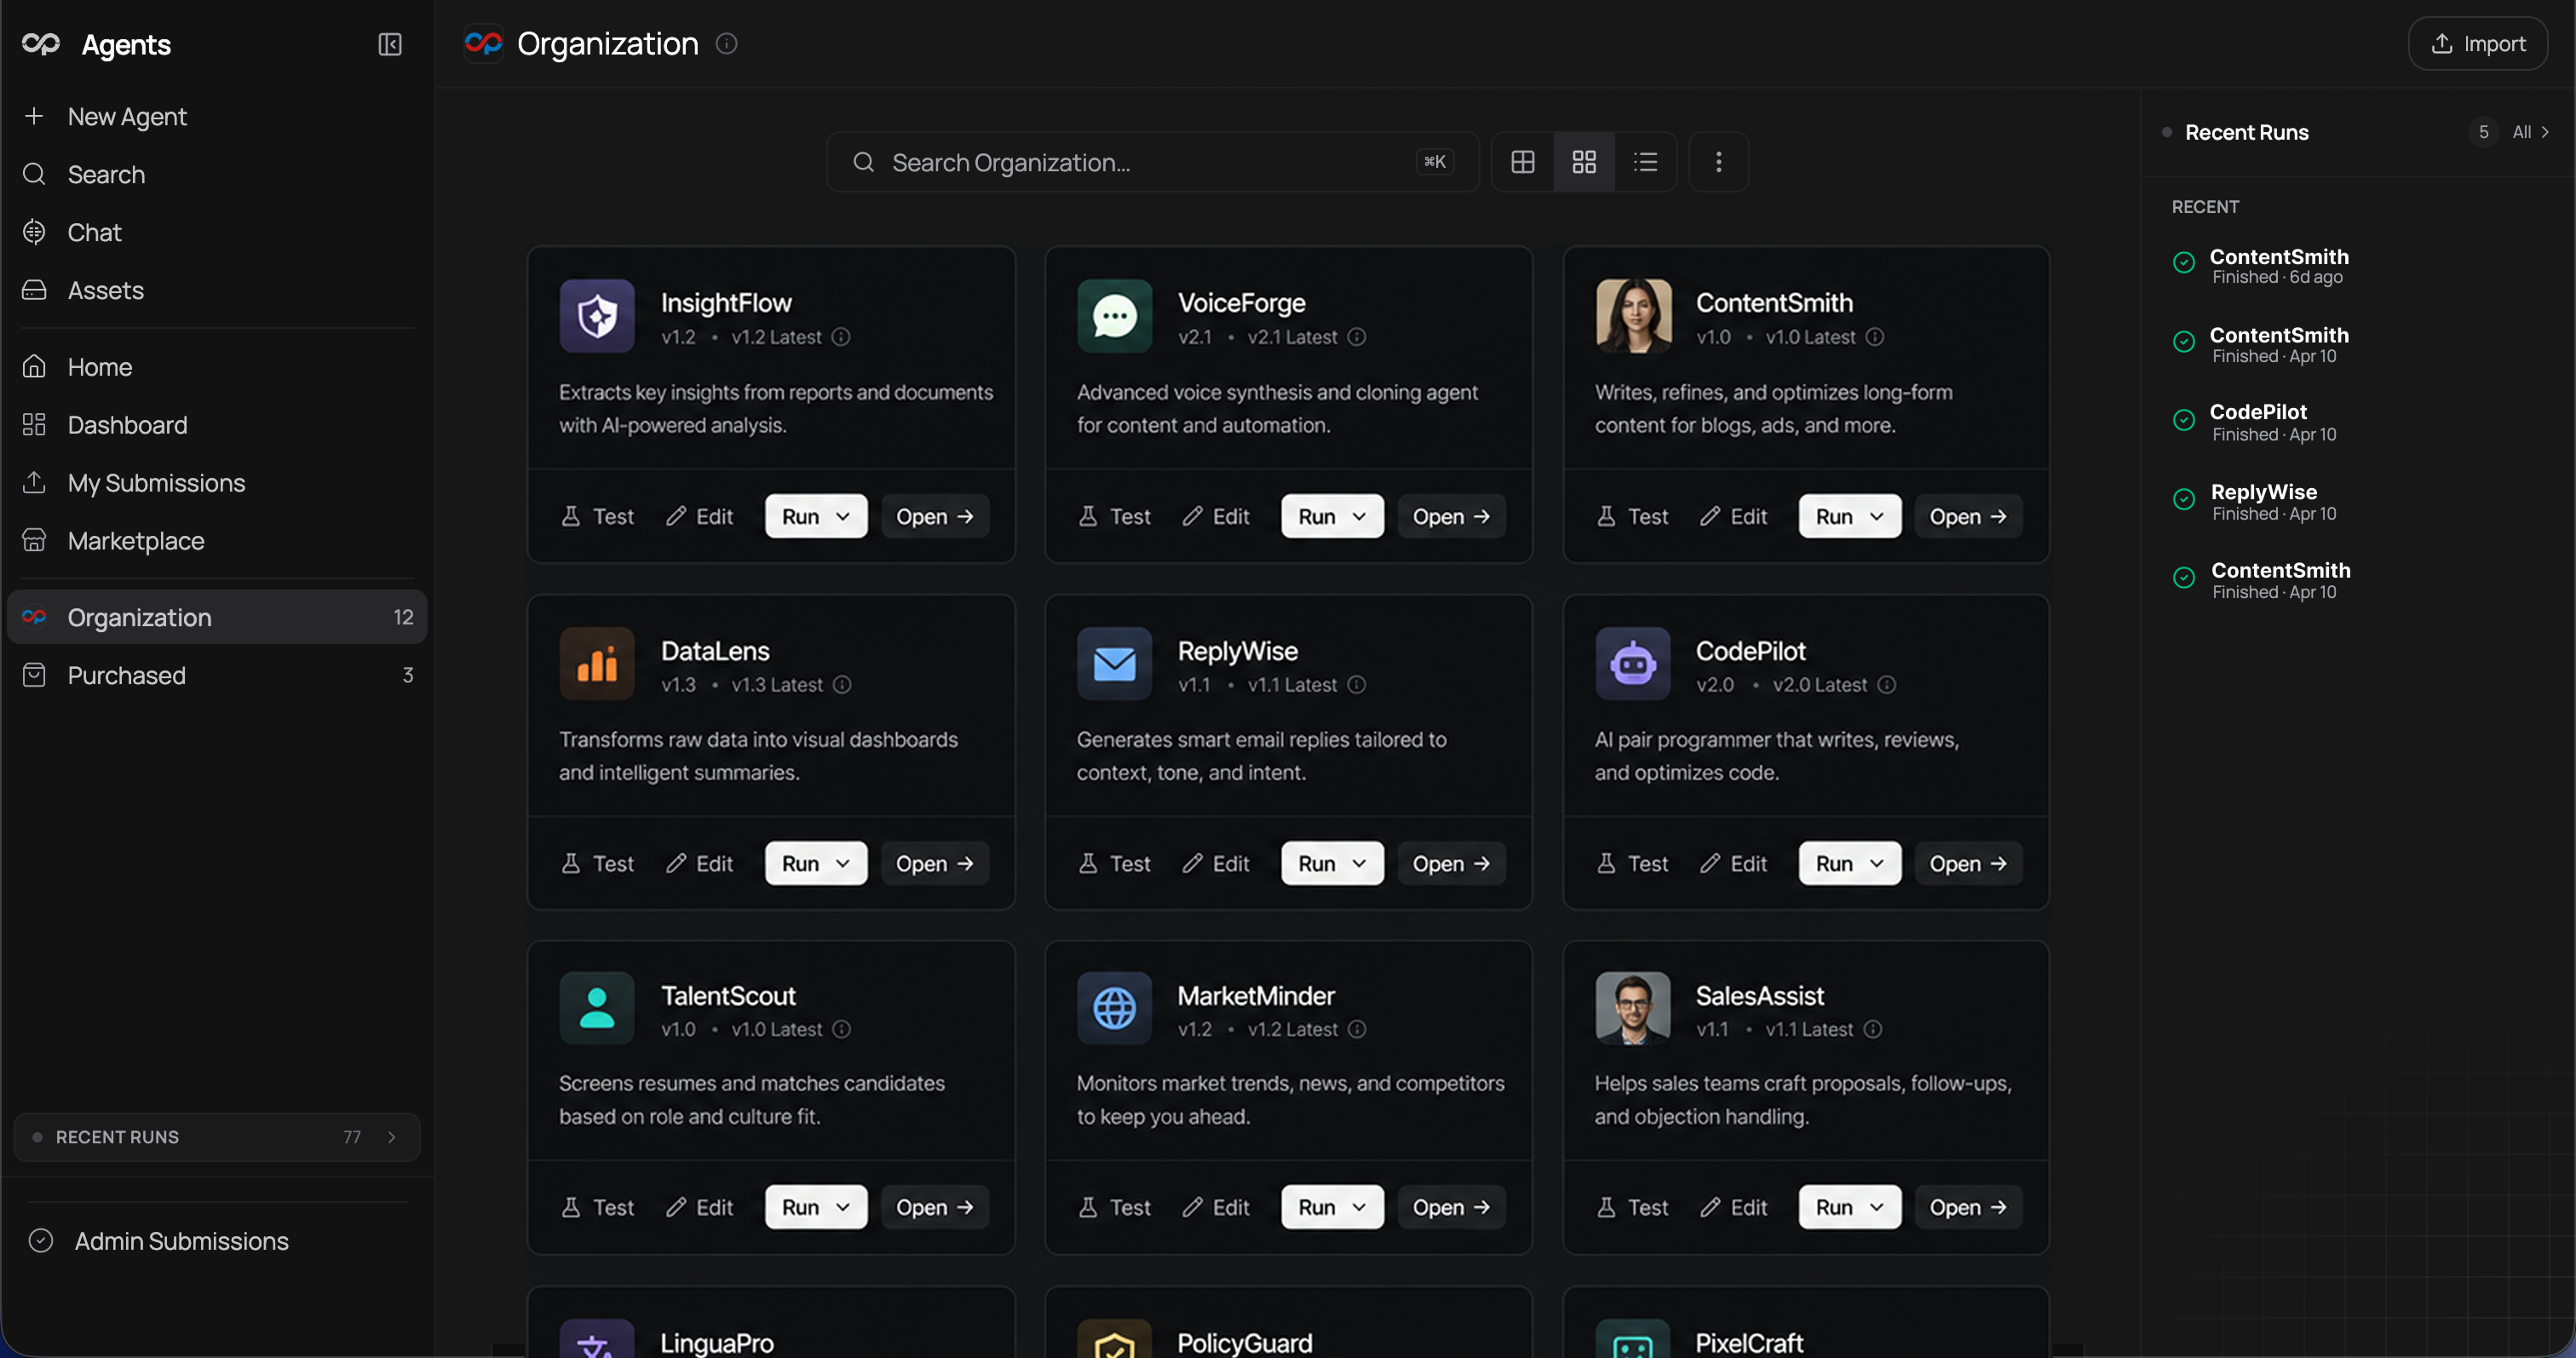Viewport: 2576px width, 1358px height.
Task: Show version info for DataLens
Action: click(842, 685)
